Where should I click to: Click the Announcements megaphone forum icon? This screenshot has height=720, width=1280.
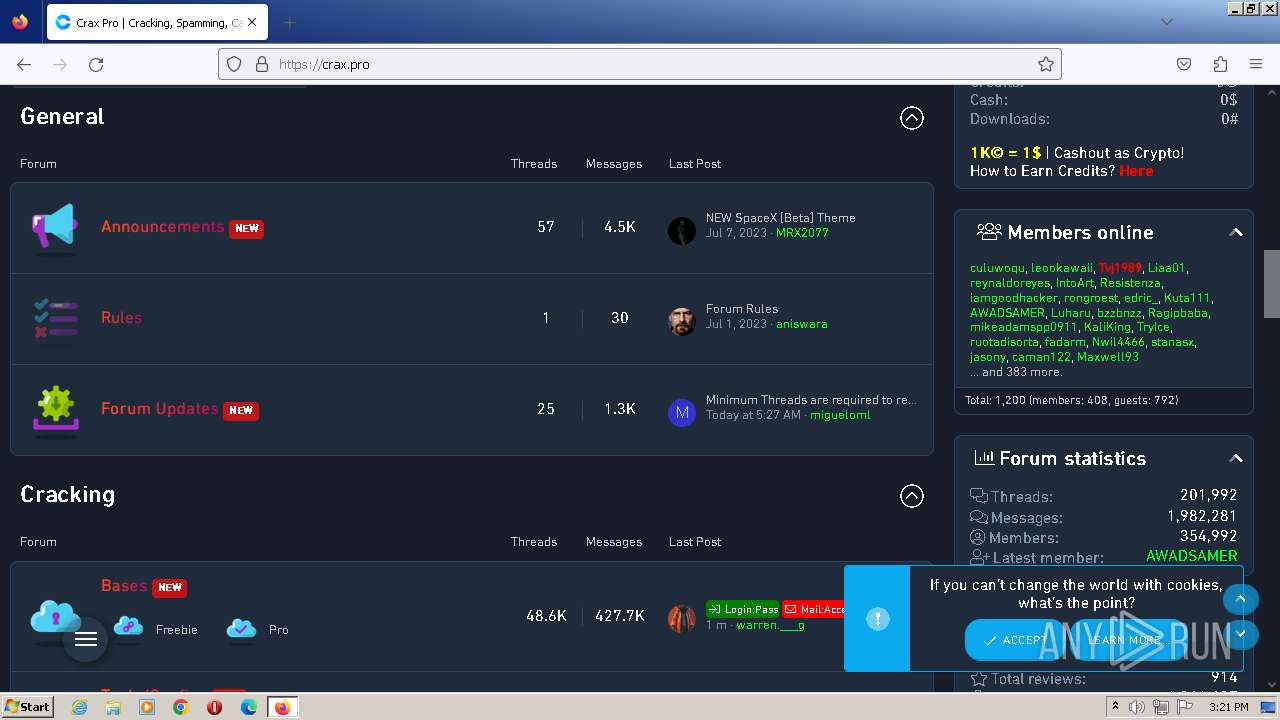55,228
